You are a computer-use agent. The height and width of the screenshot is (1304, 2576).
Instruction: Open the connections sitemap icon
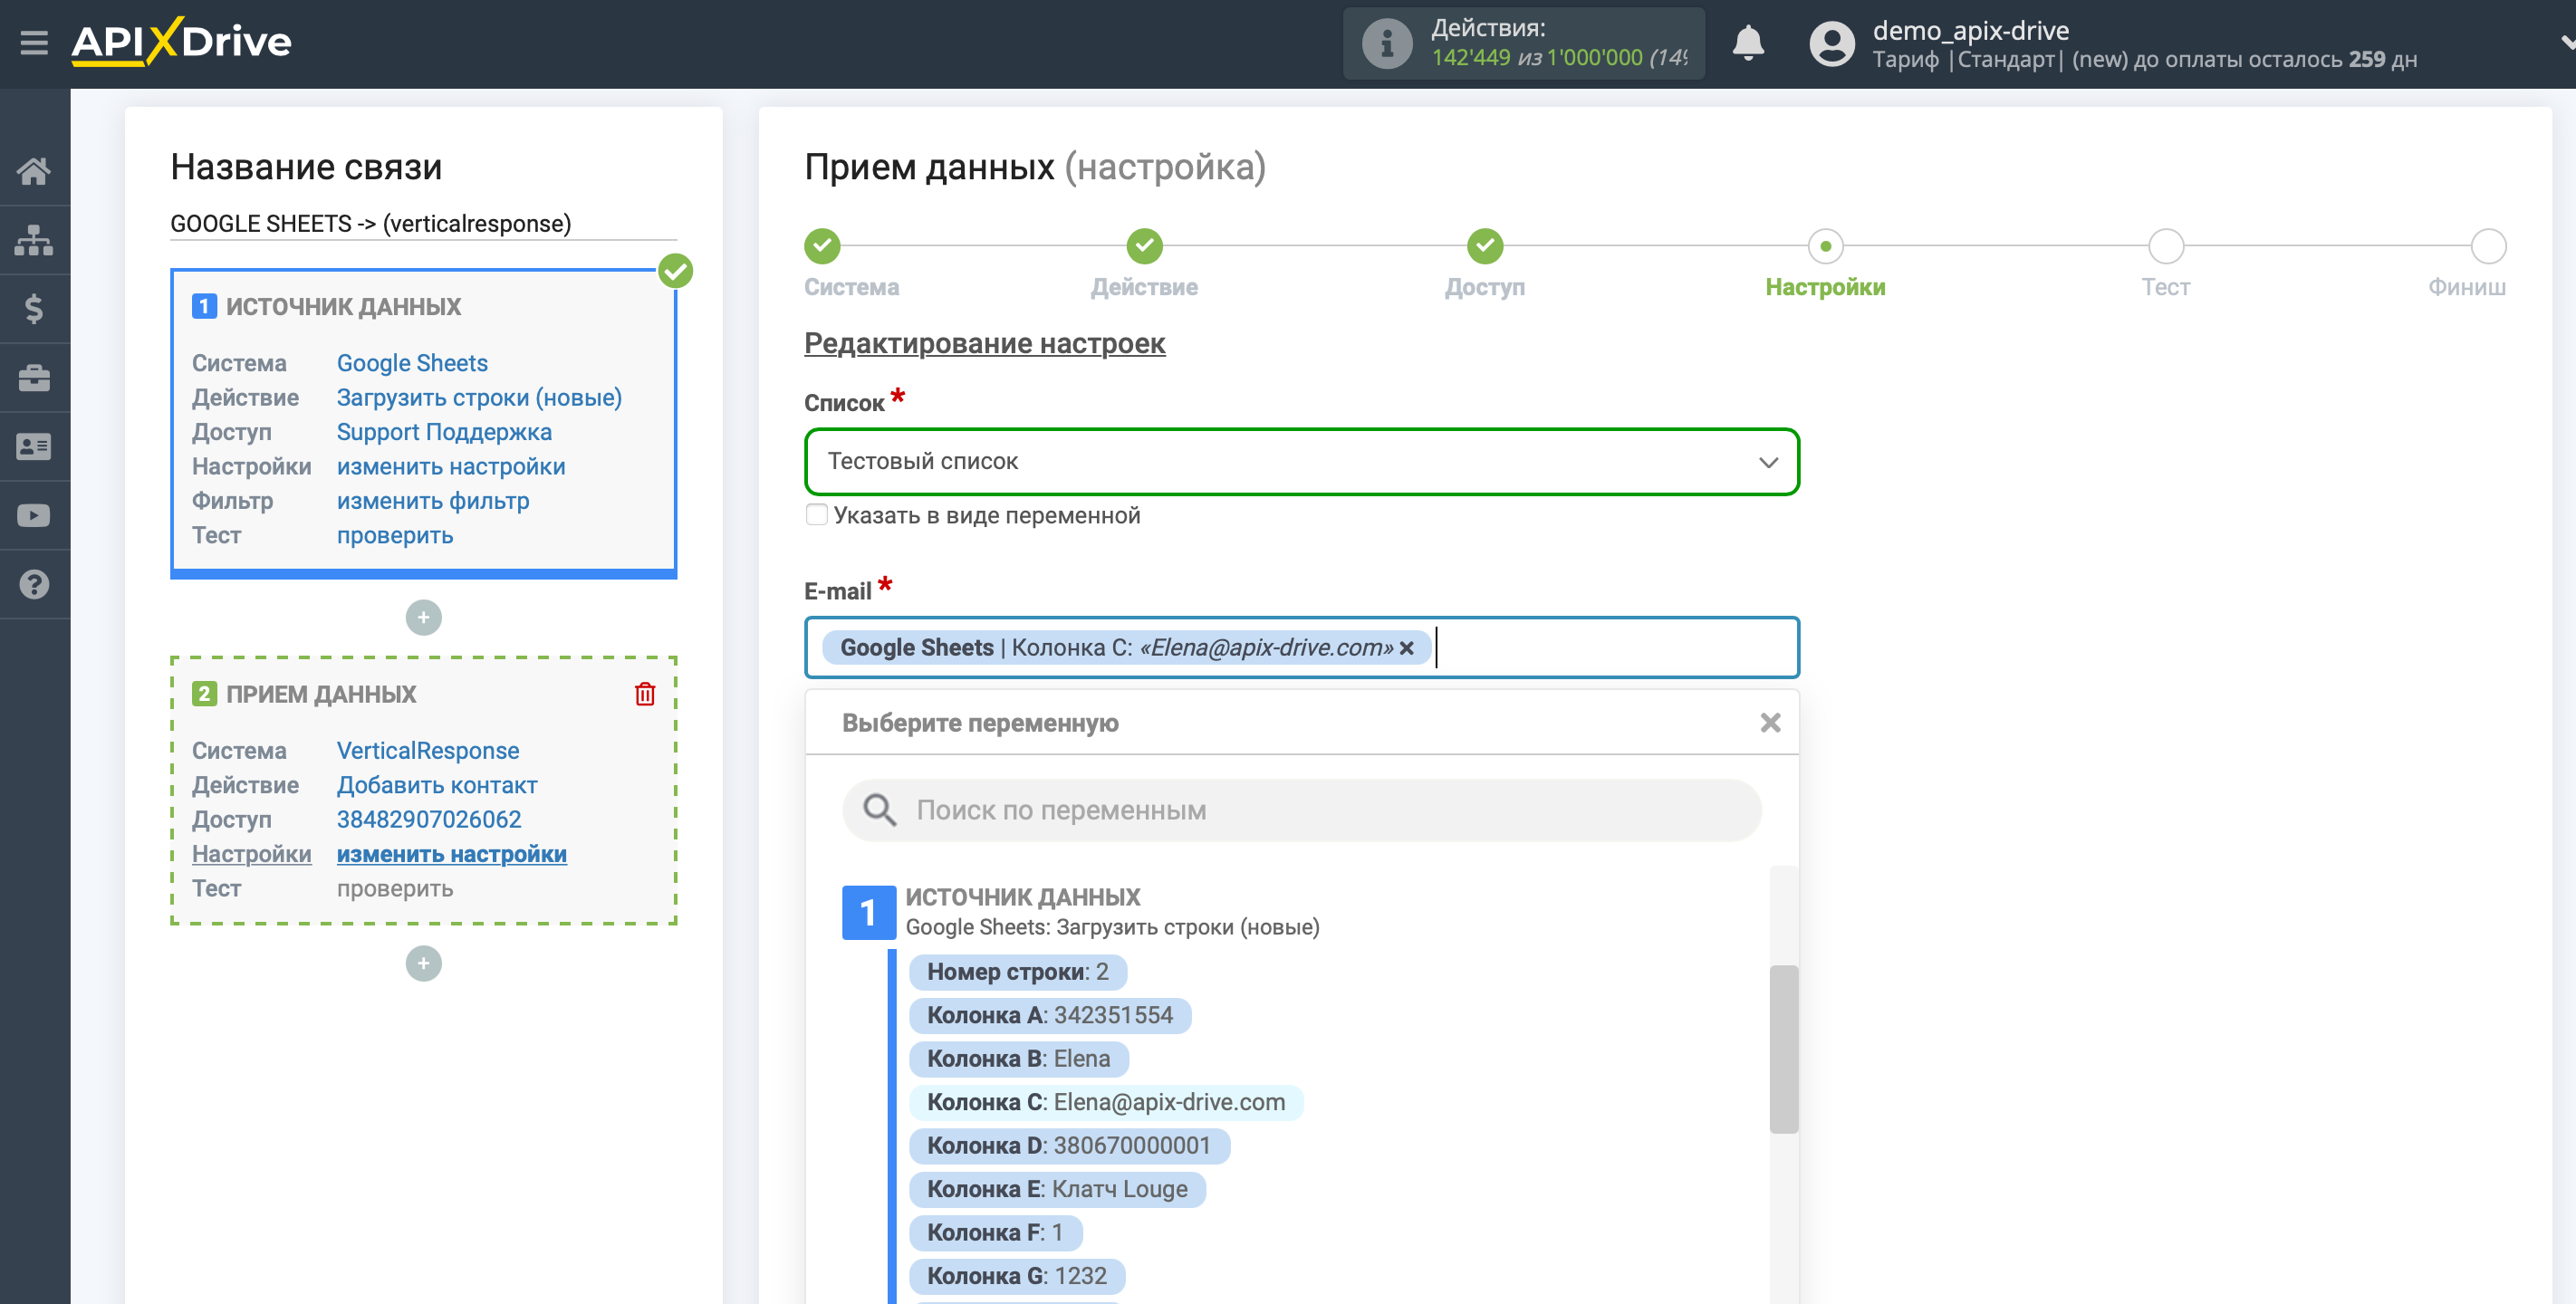(x=34, y=240)
